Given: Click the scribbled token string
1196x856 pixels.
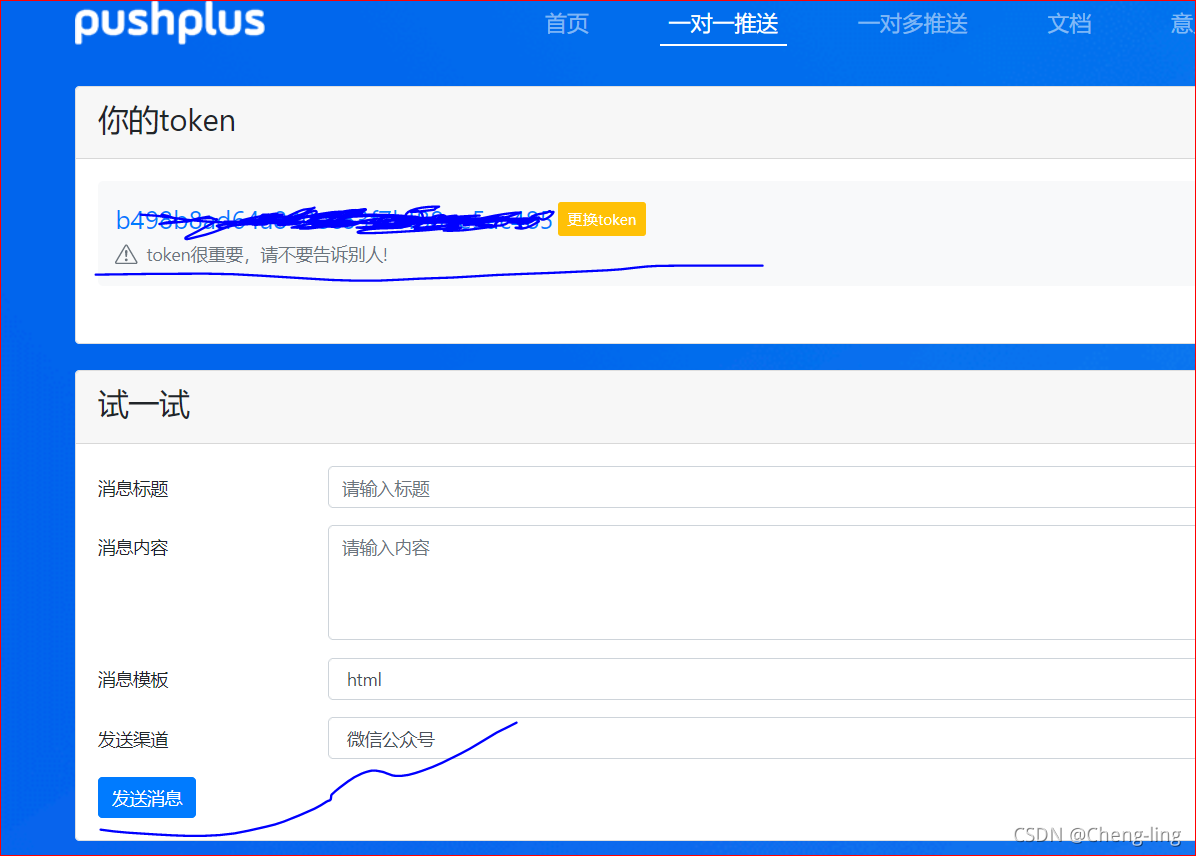Looking at the screenshot, I should 334,220.
